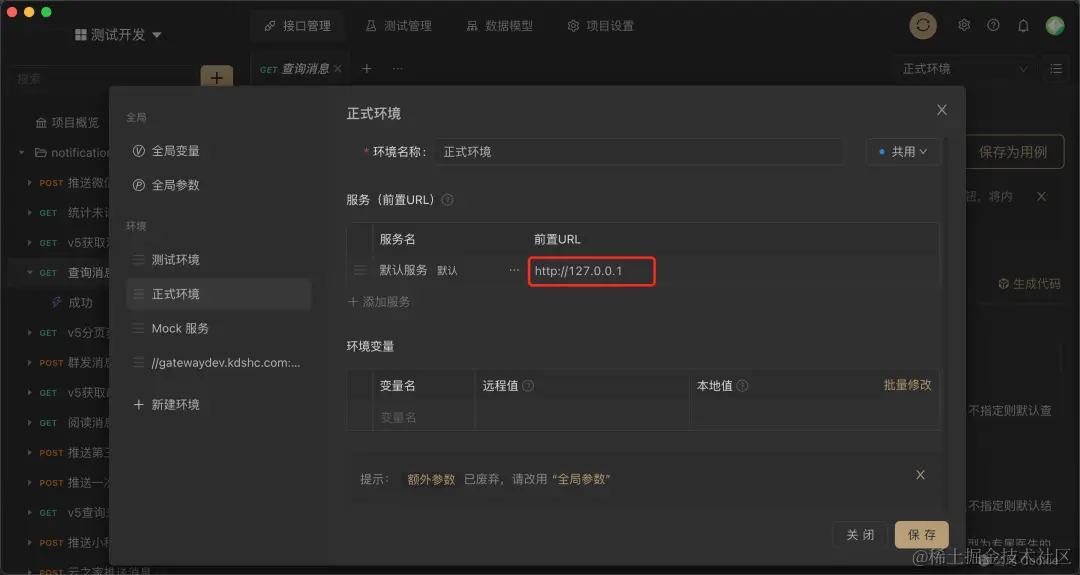Click the 变量名 input field
1080x575 pixels.
pos(423,417)
